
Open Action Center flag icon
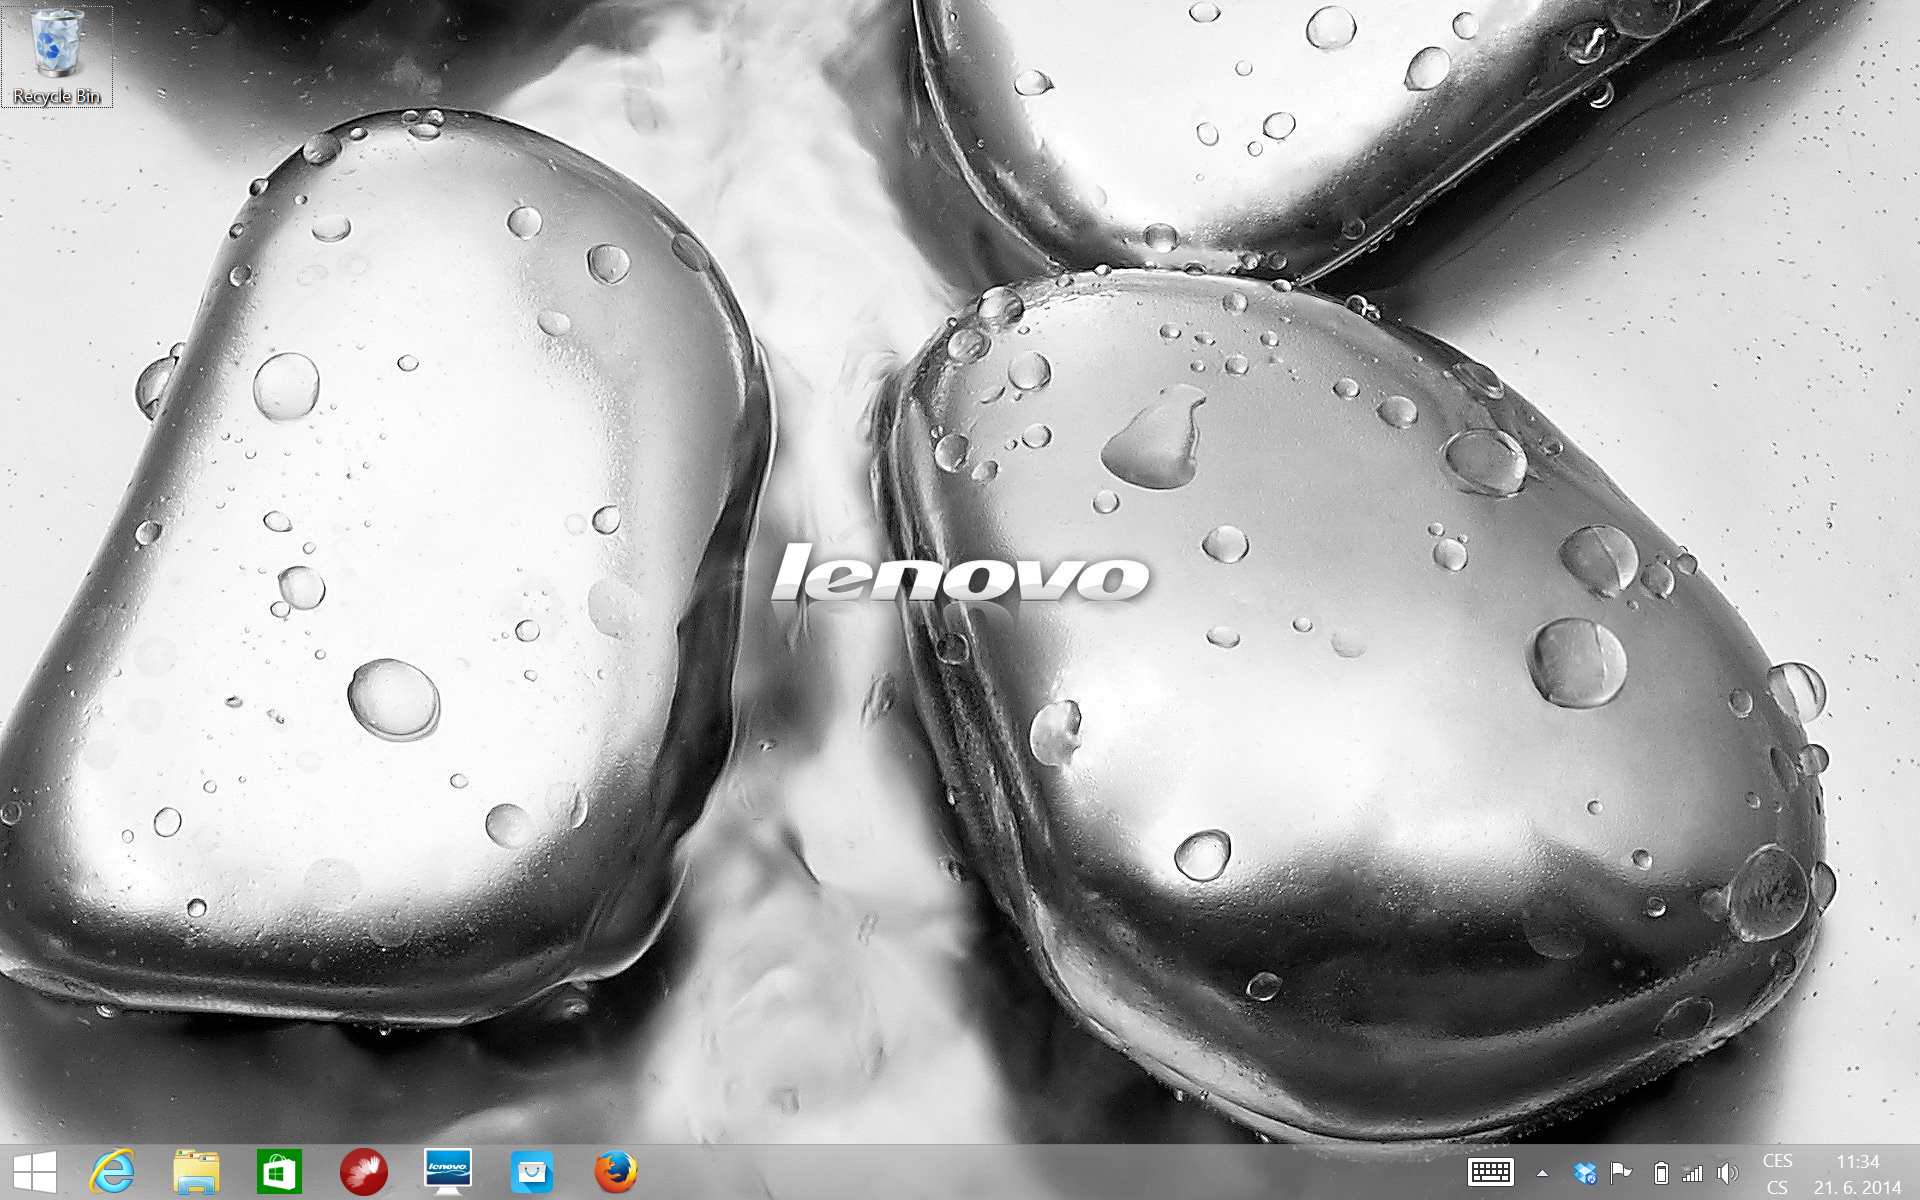1621,1173
